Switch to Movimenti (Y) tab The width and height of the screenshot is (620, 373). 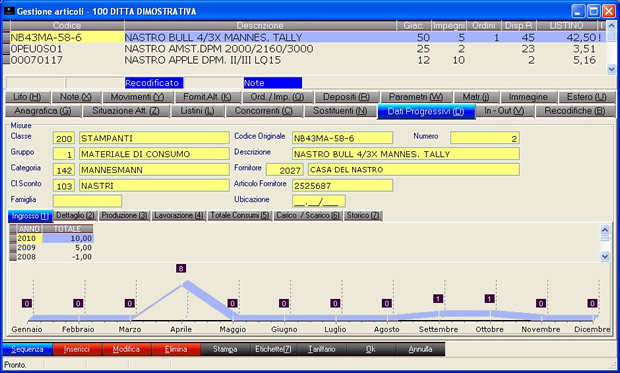(137, 97)
